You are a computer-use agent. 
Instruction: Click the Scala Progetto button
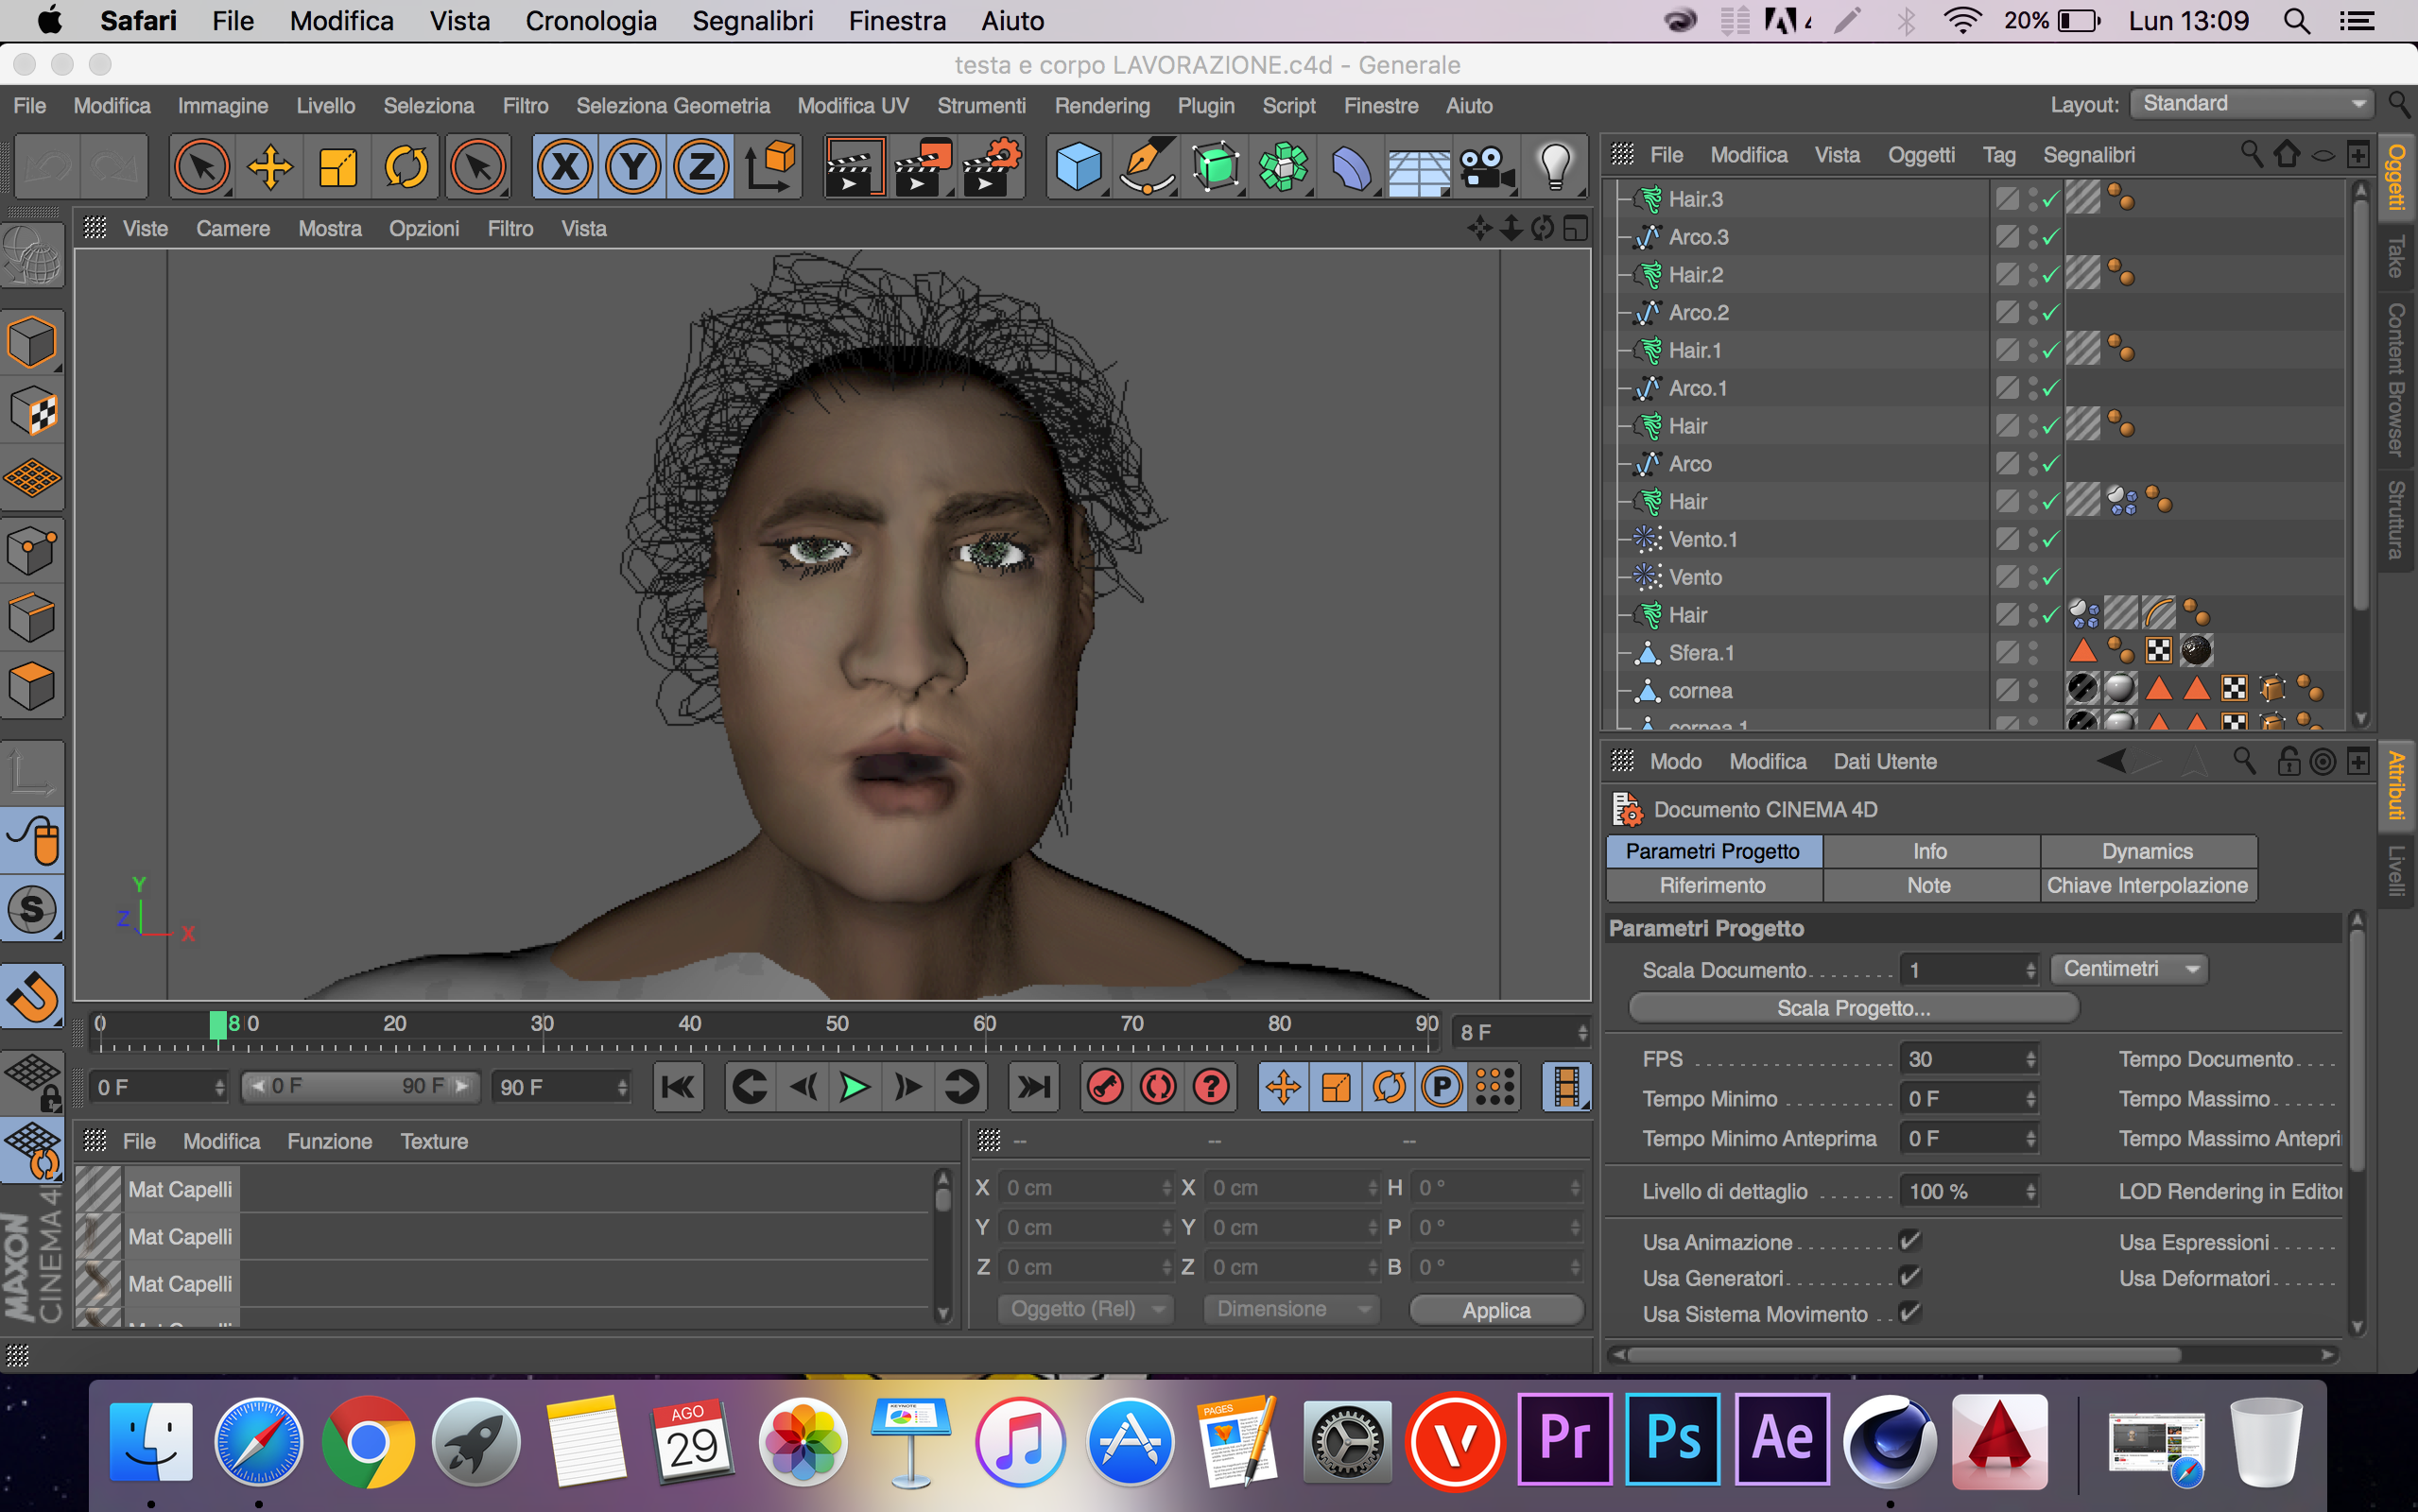click(1853, 1008)
